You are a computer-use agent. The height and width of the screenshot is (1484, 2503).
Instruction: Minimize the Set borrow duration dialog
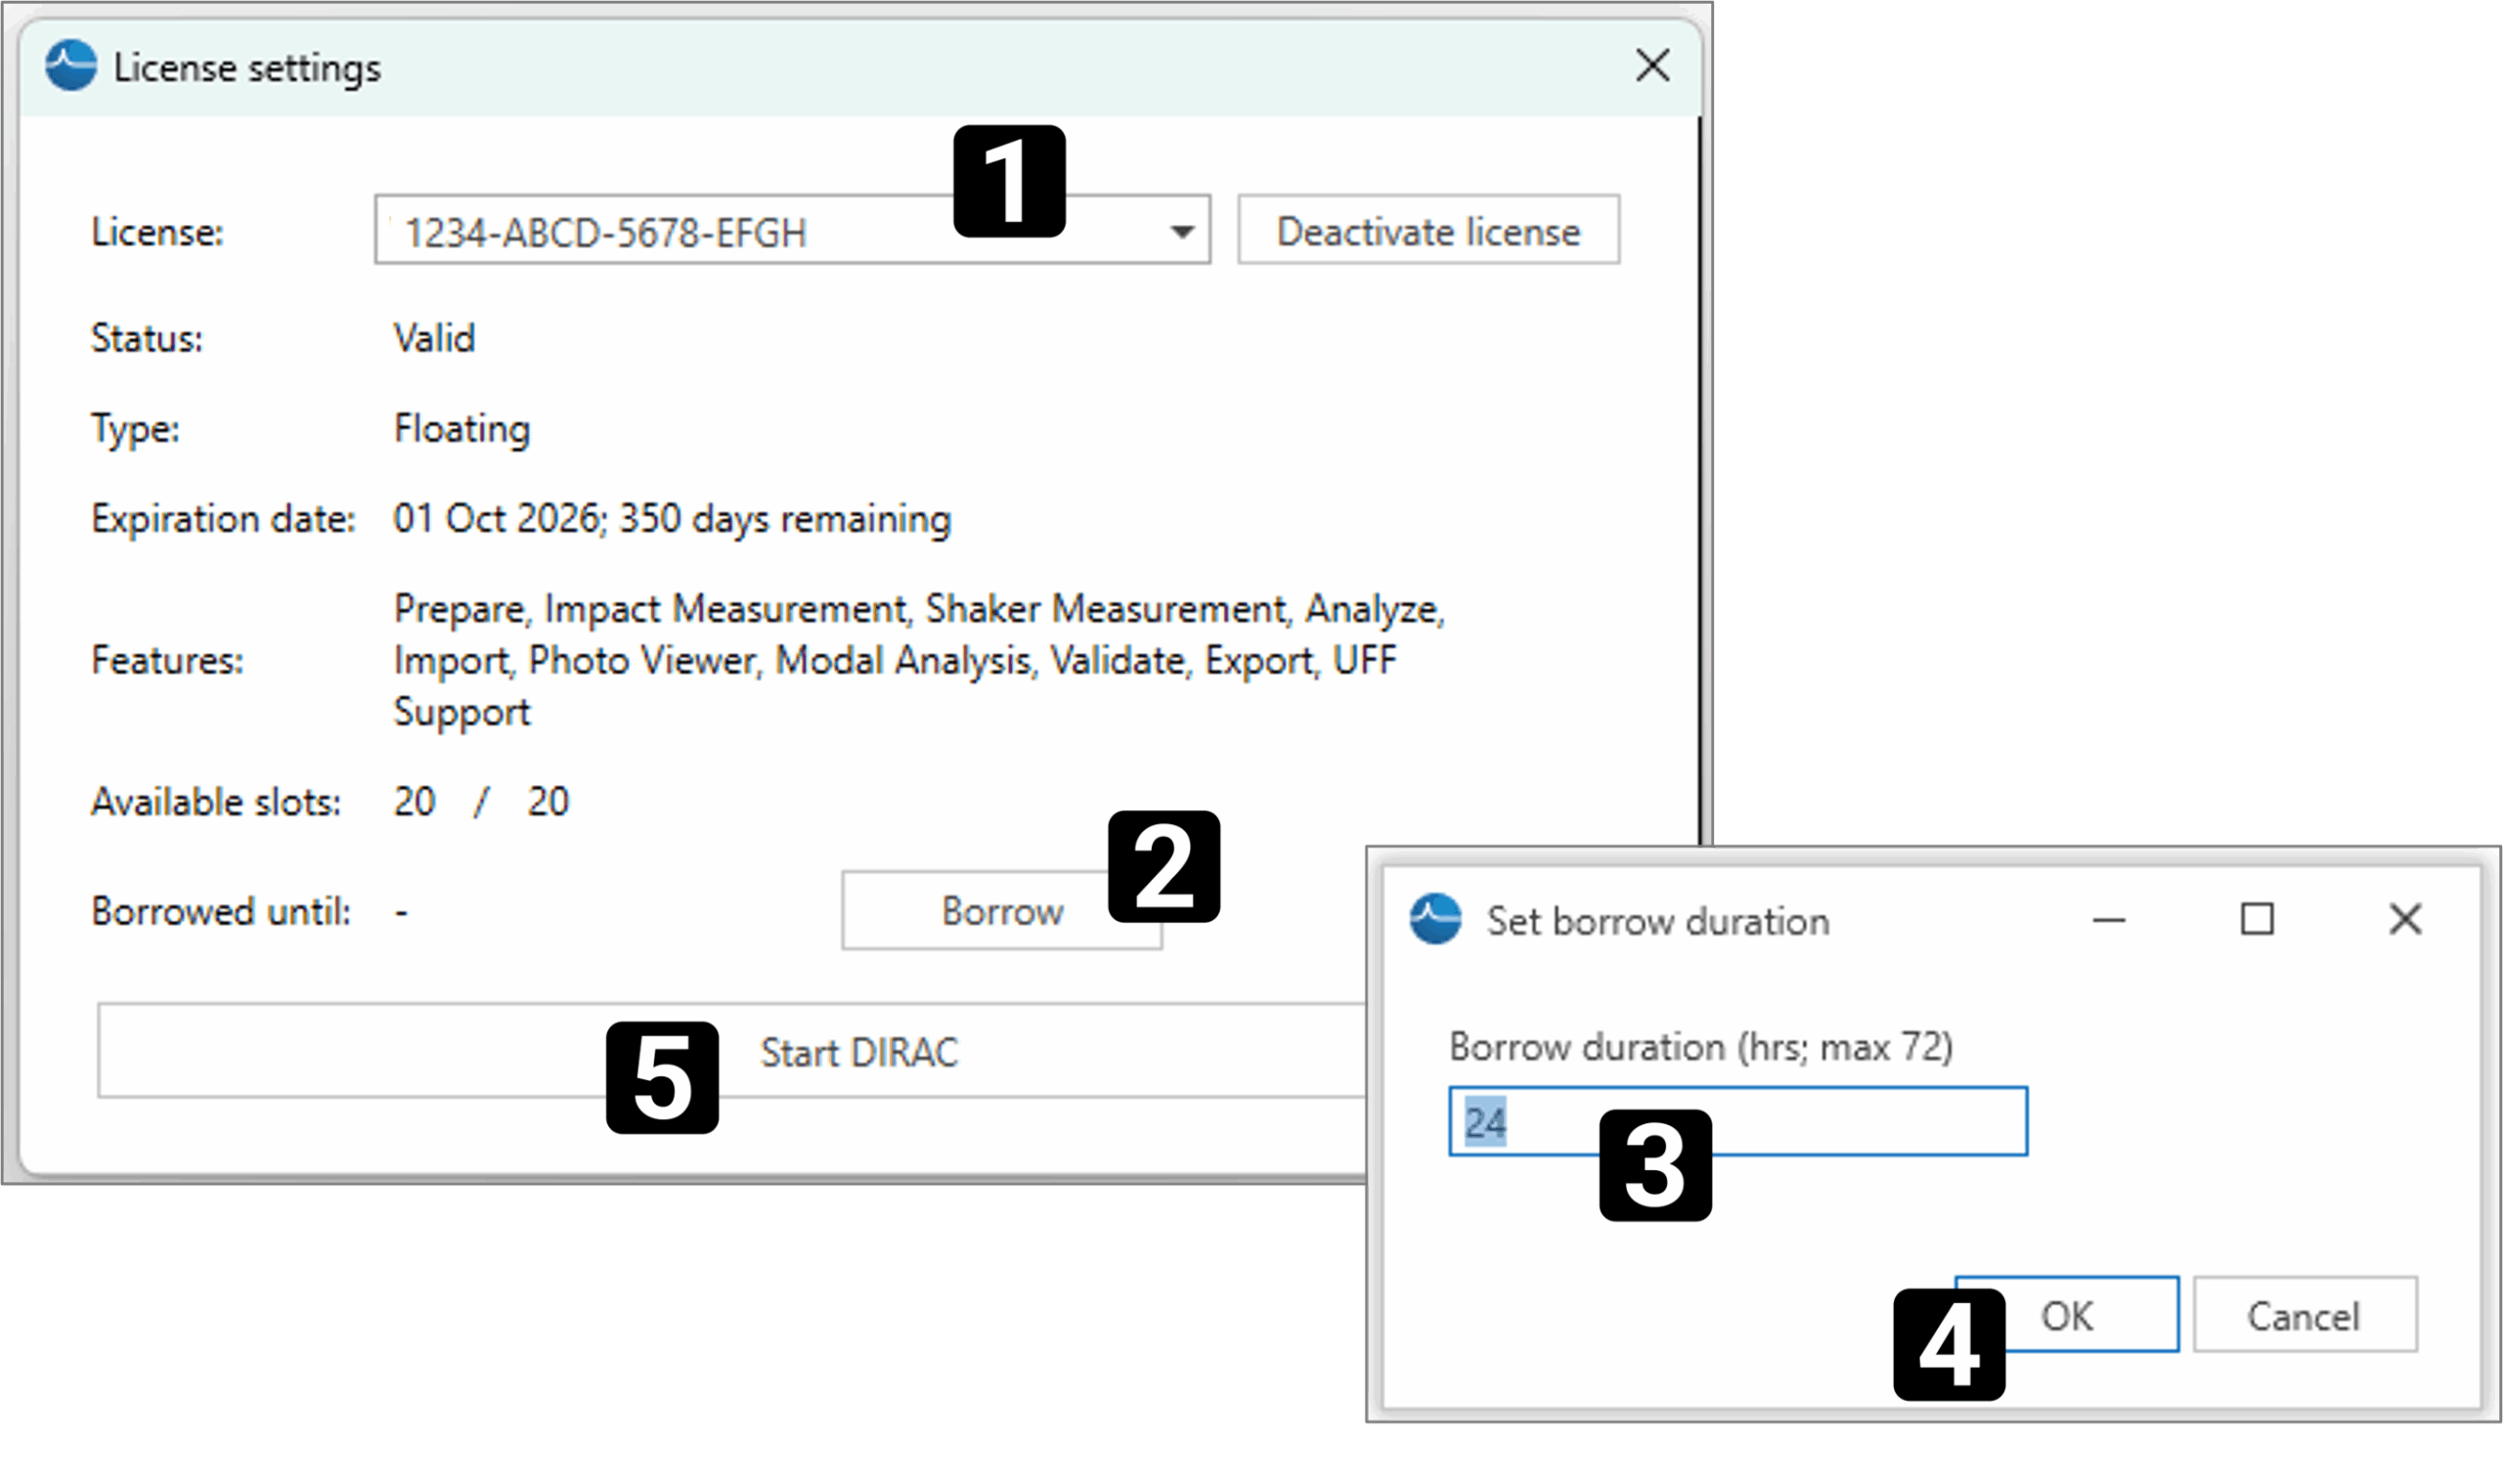[2108, 919]
